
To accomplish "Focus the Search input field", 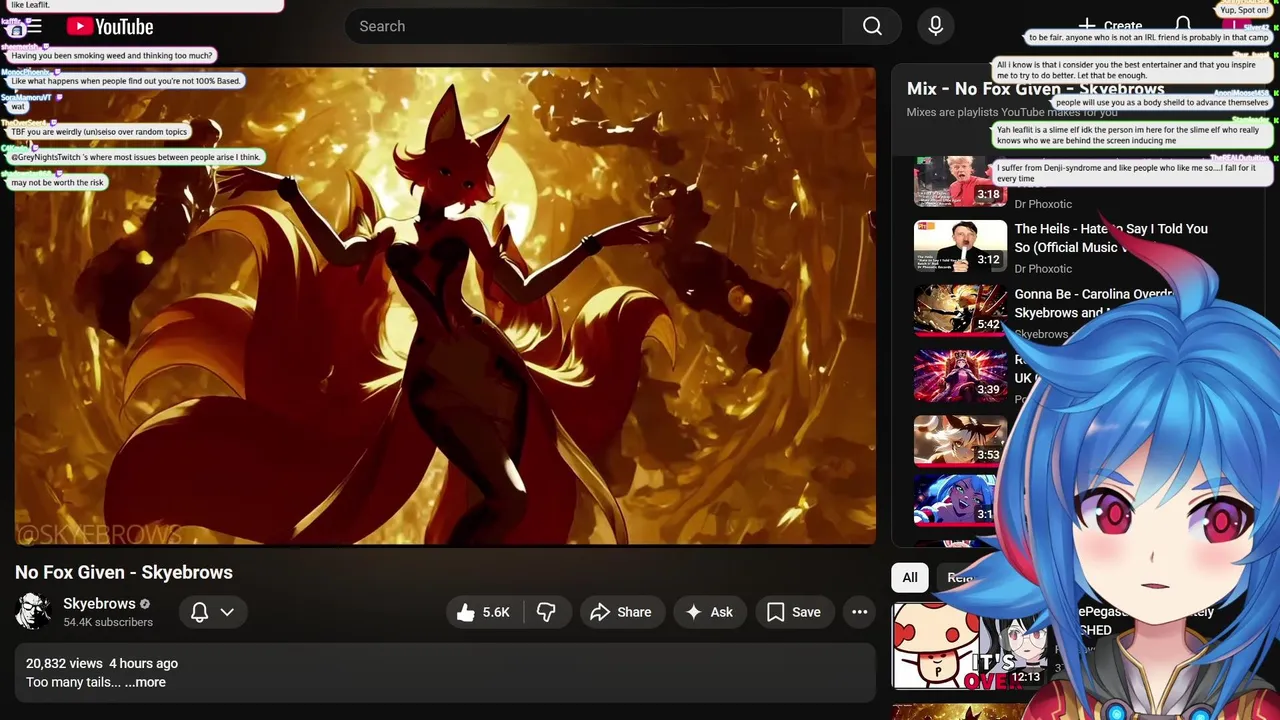I will (594, 26).
